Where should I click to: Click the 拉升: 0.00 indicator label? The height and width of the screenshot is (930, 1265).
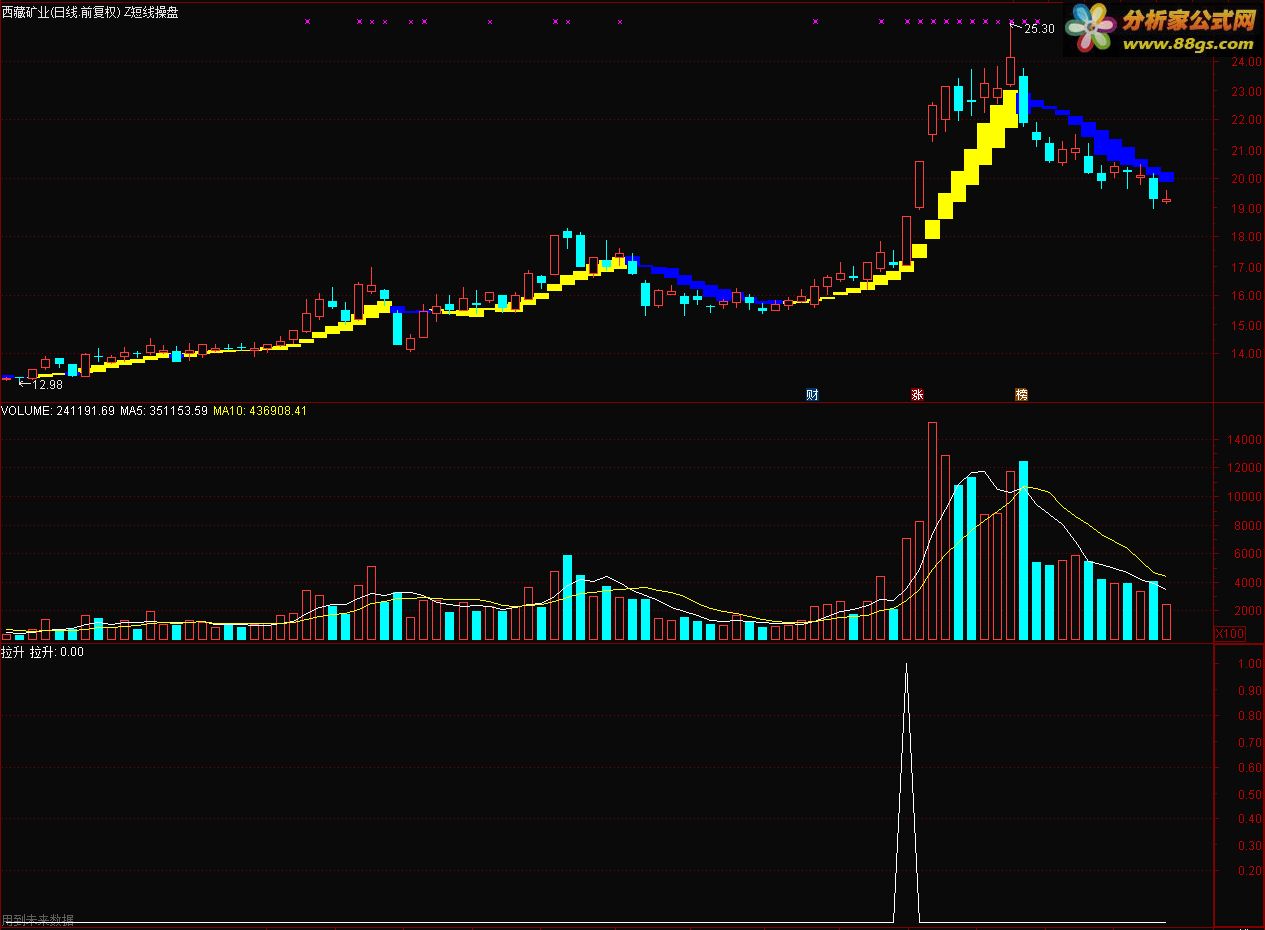pyautogui.click(x=57, y=652)
